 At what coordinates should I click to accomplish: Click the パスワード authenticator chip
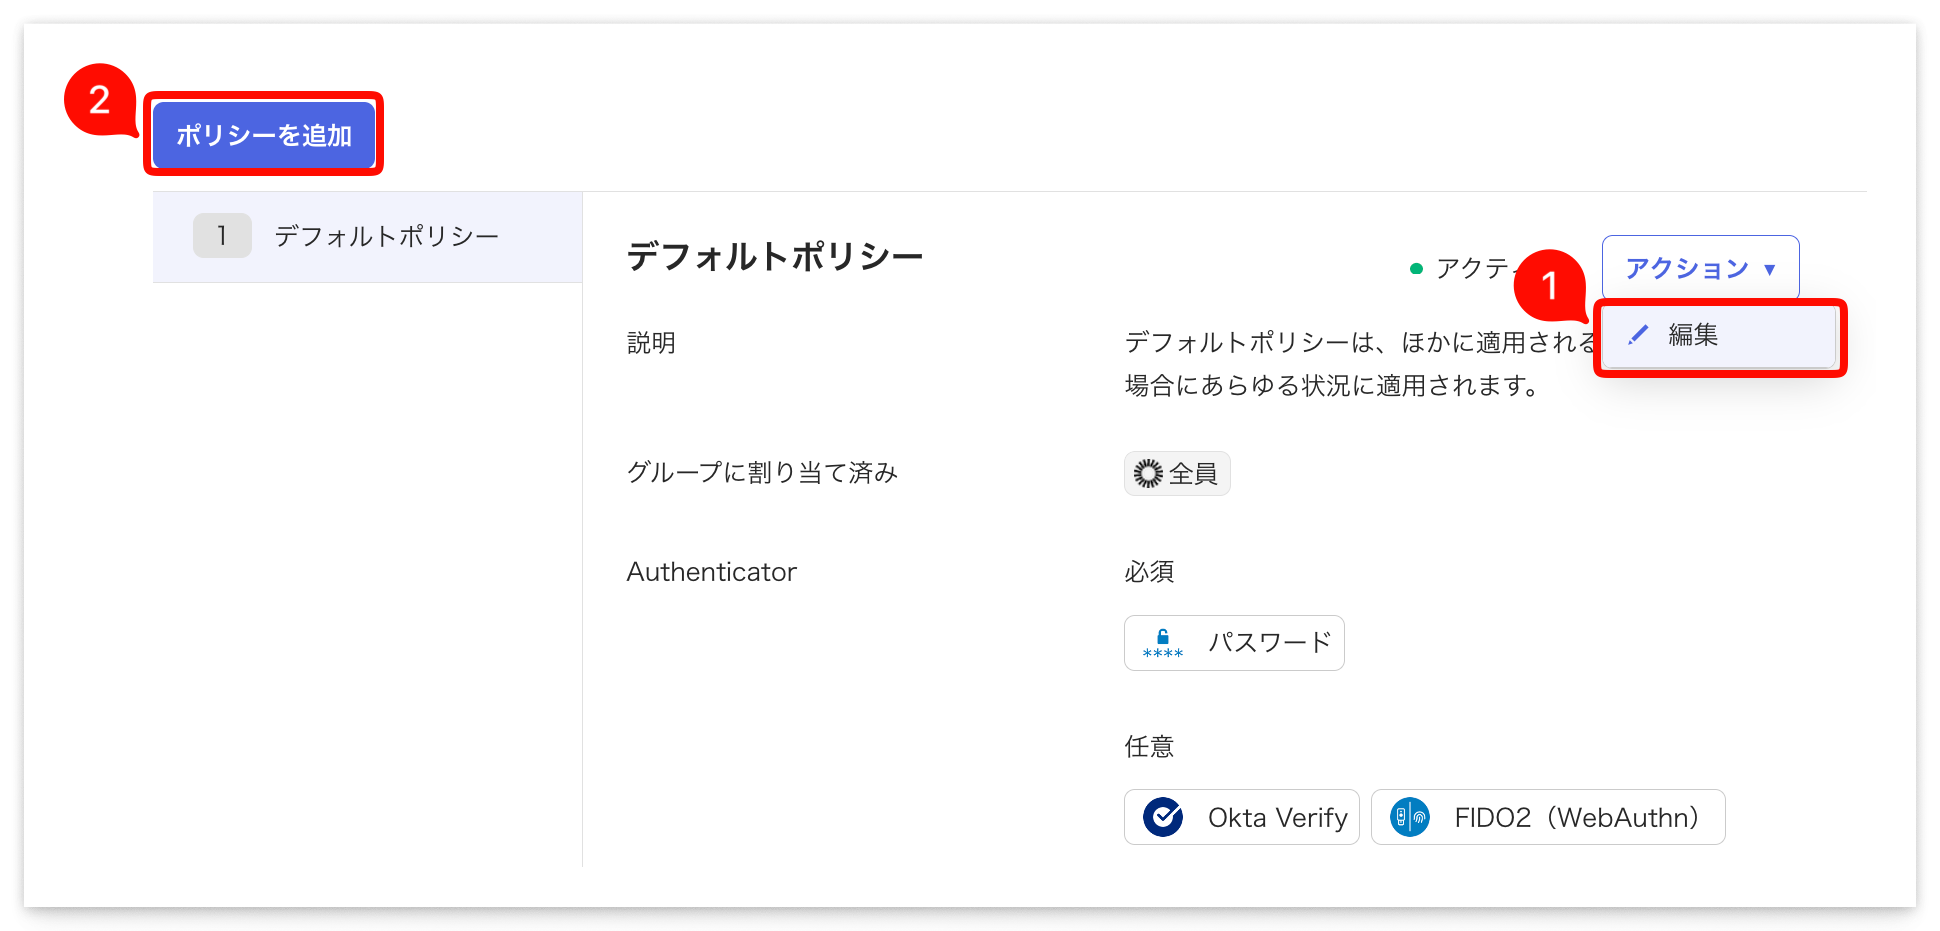[1234, 642]
